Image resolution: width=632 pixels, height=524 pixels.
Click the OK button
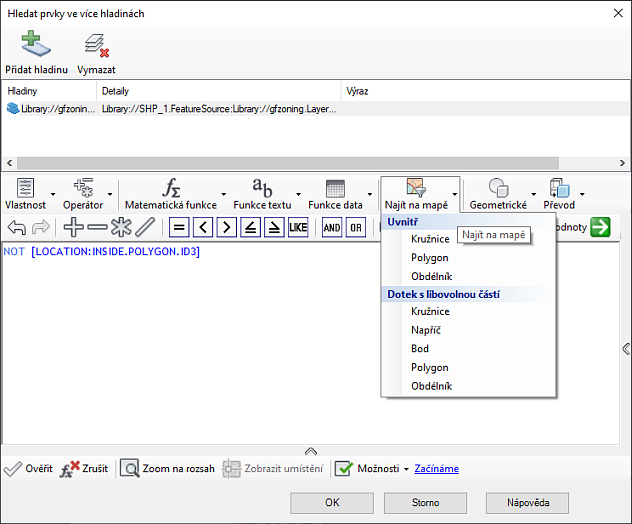(x=332, y=503)
